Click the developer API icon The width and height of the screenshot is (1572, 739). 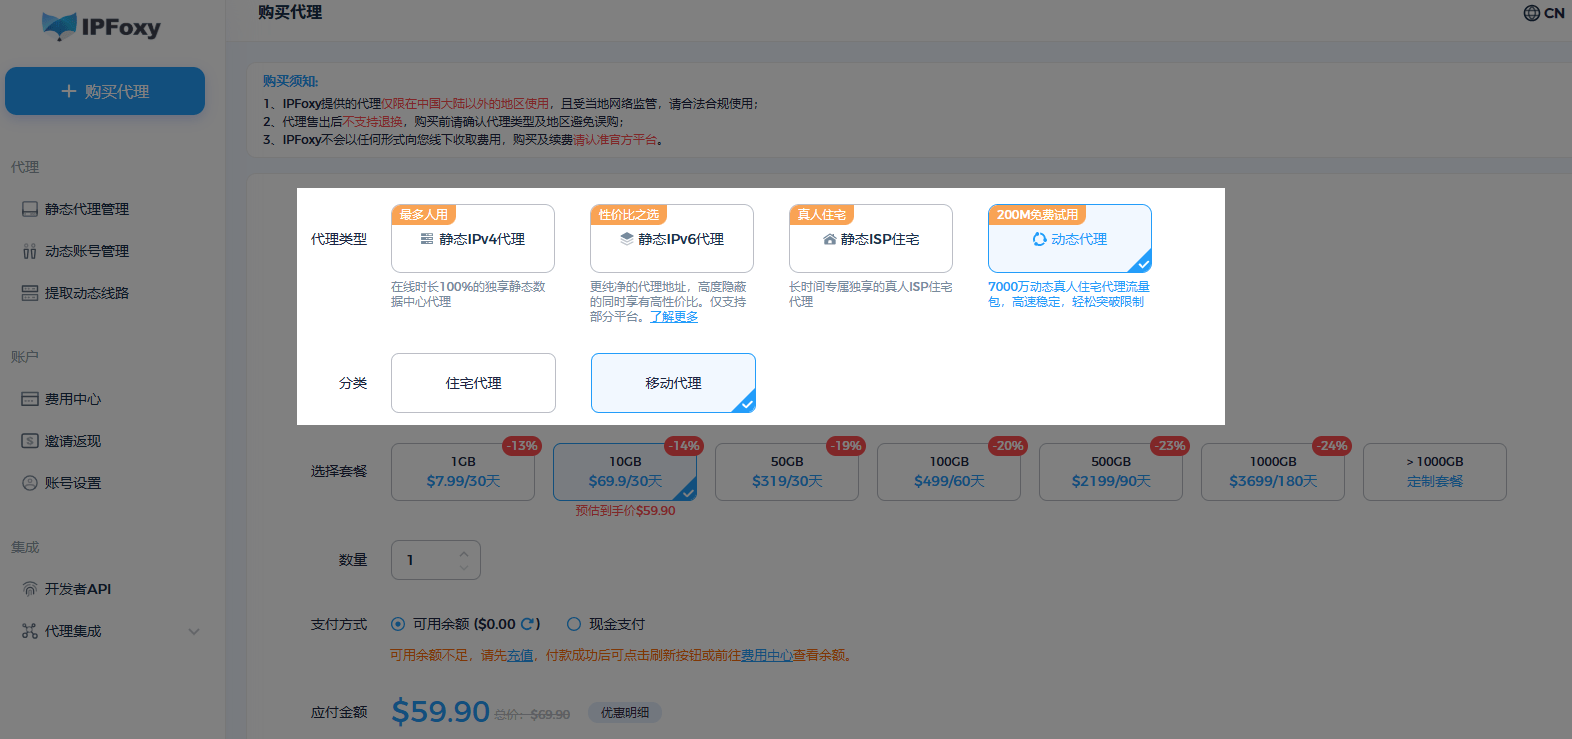[30, 589]
